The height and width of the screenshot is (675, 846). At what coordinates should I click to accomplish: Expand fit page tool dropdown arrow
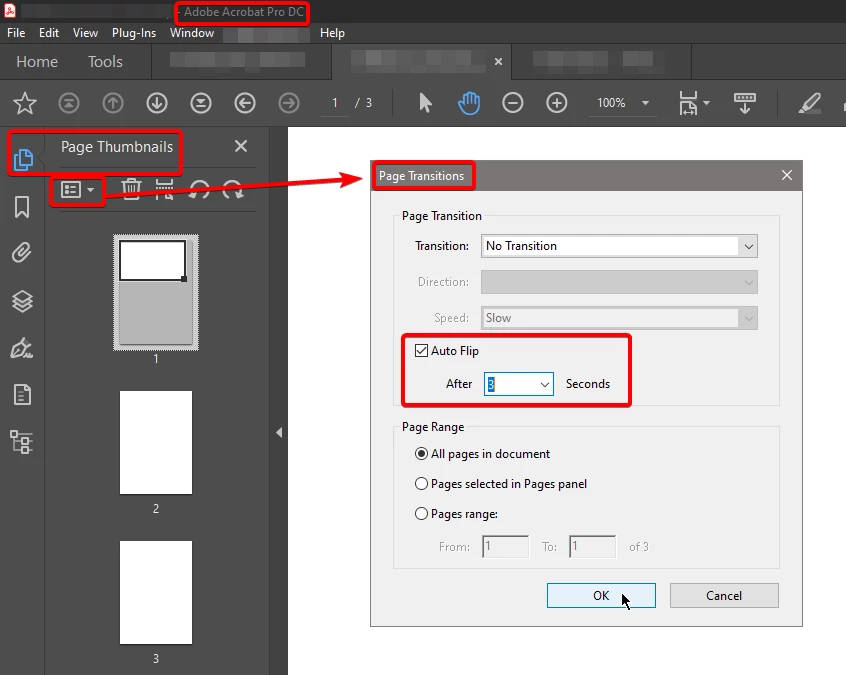point(706,103)
